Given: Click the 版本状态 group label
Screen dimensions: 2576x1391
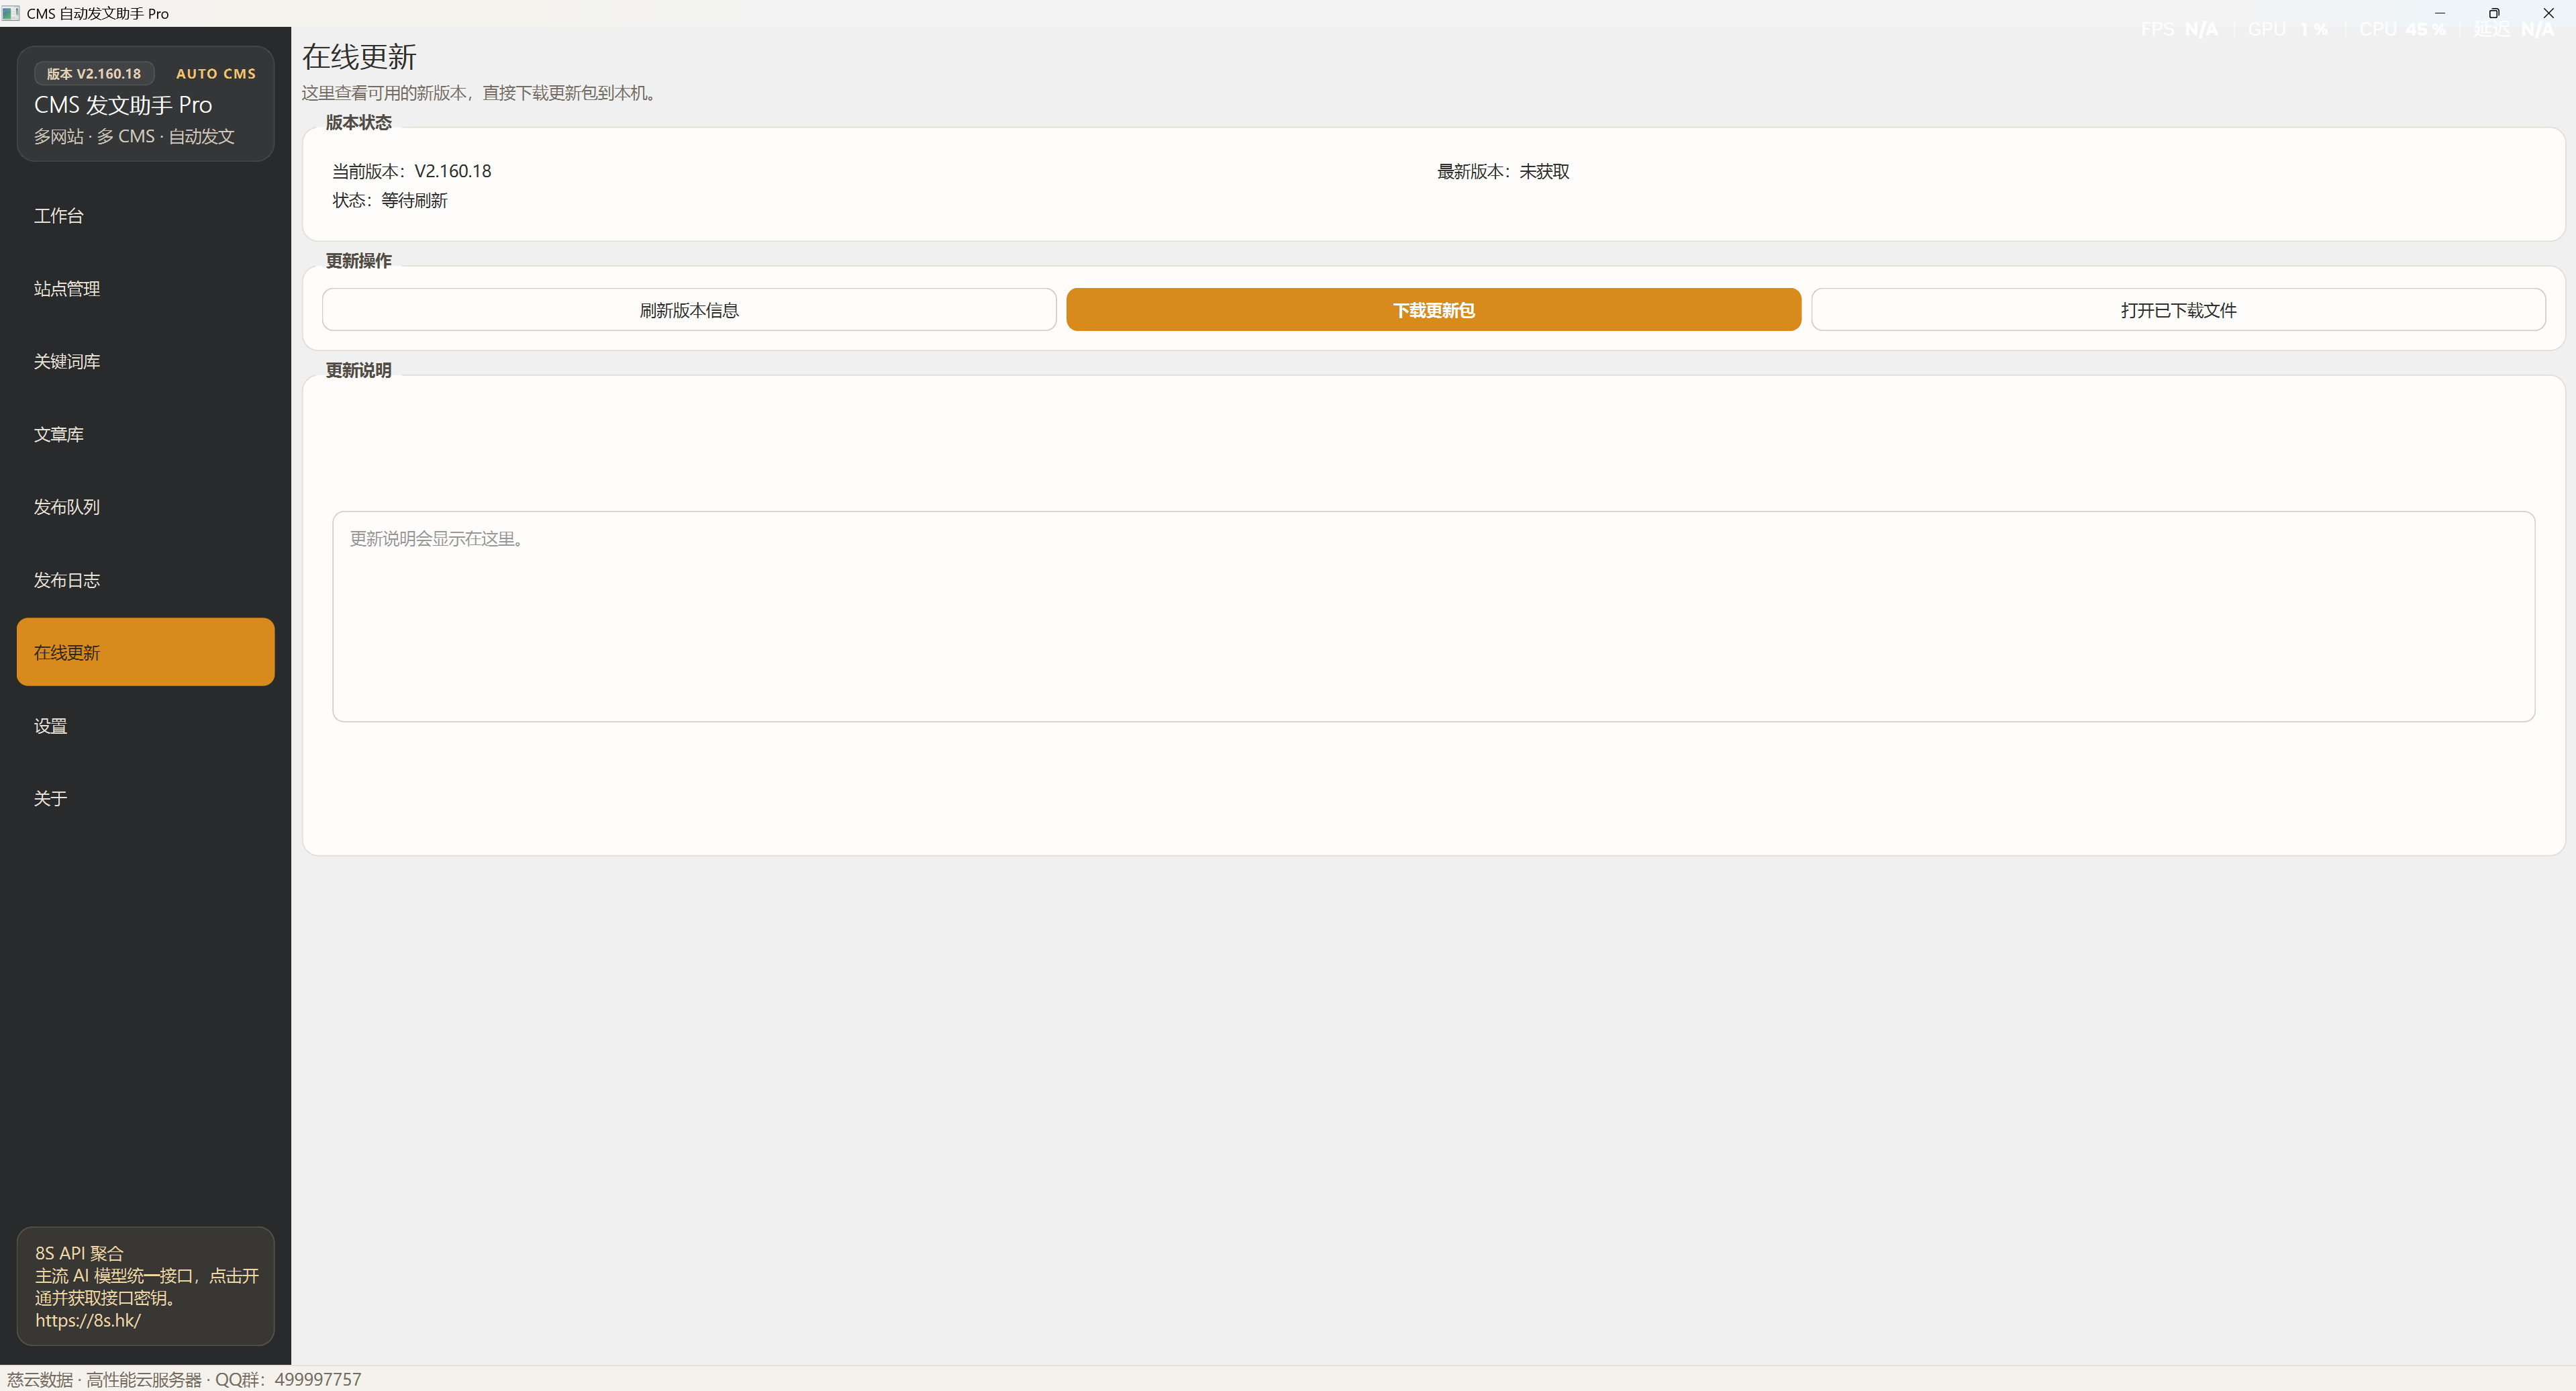Looking at the screenshot, I should pos(359,122).
